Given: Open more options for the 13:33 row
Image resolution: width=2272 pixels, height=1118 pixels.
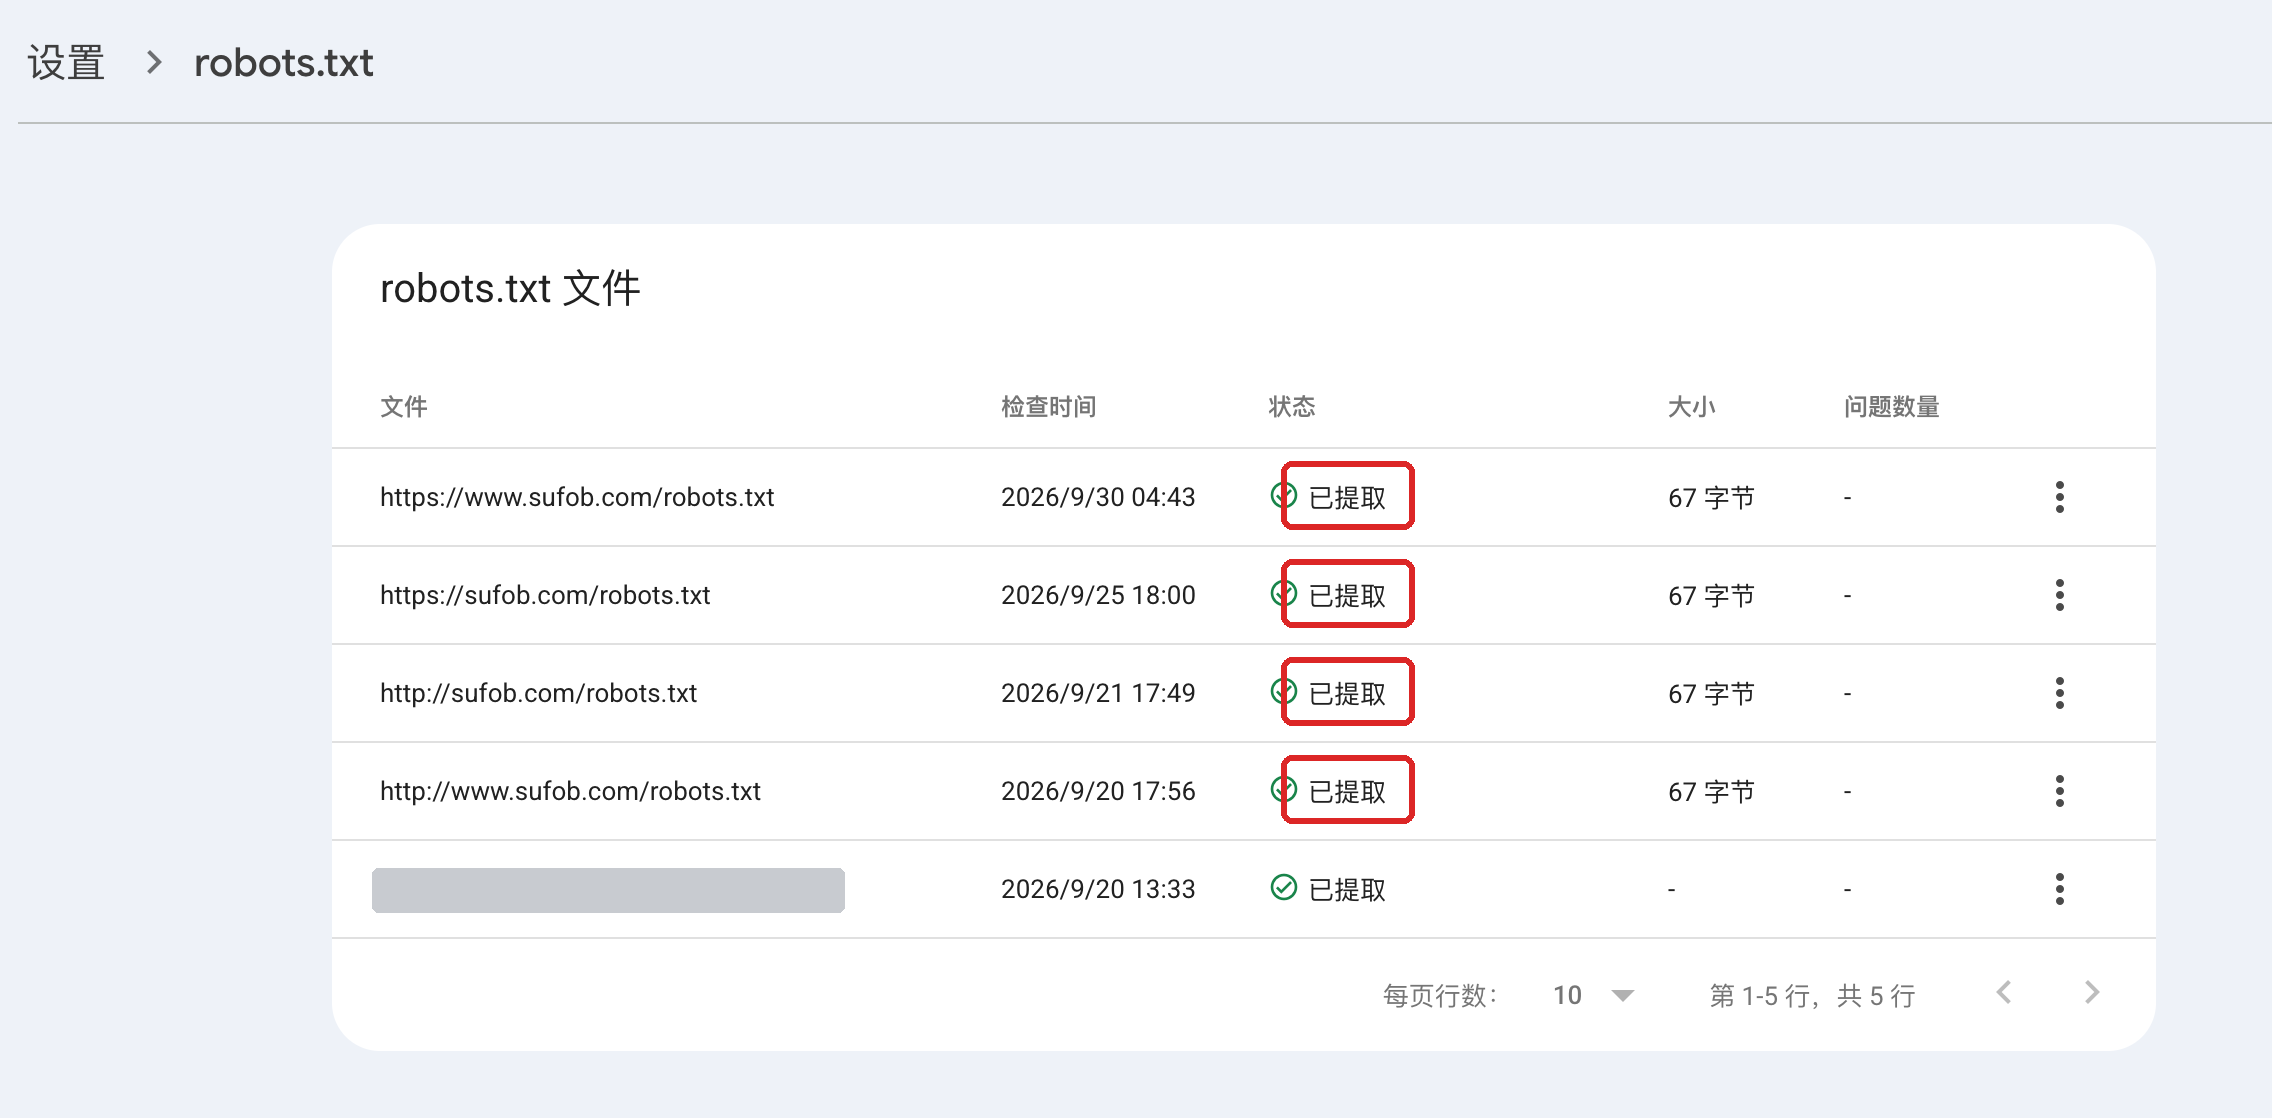Looking at the screenshot, I should 2059,889.
